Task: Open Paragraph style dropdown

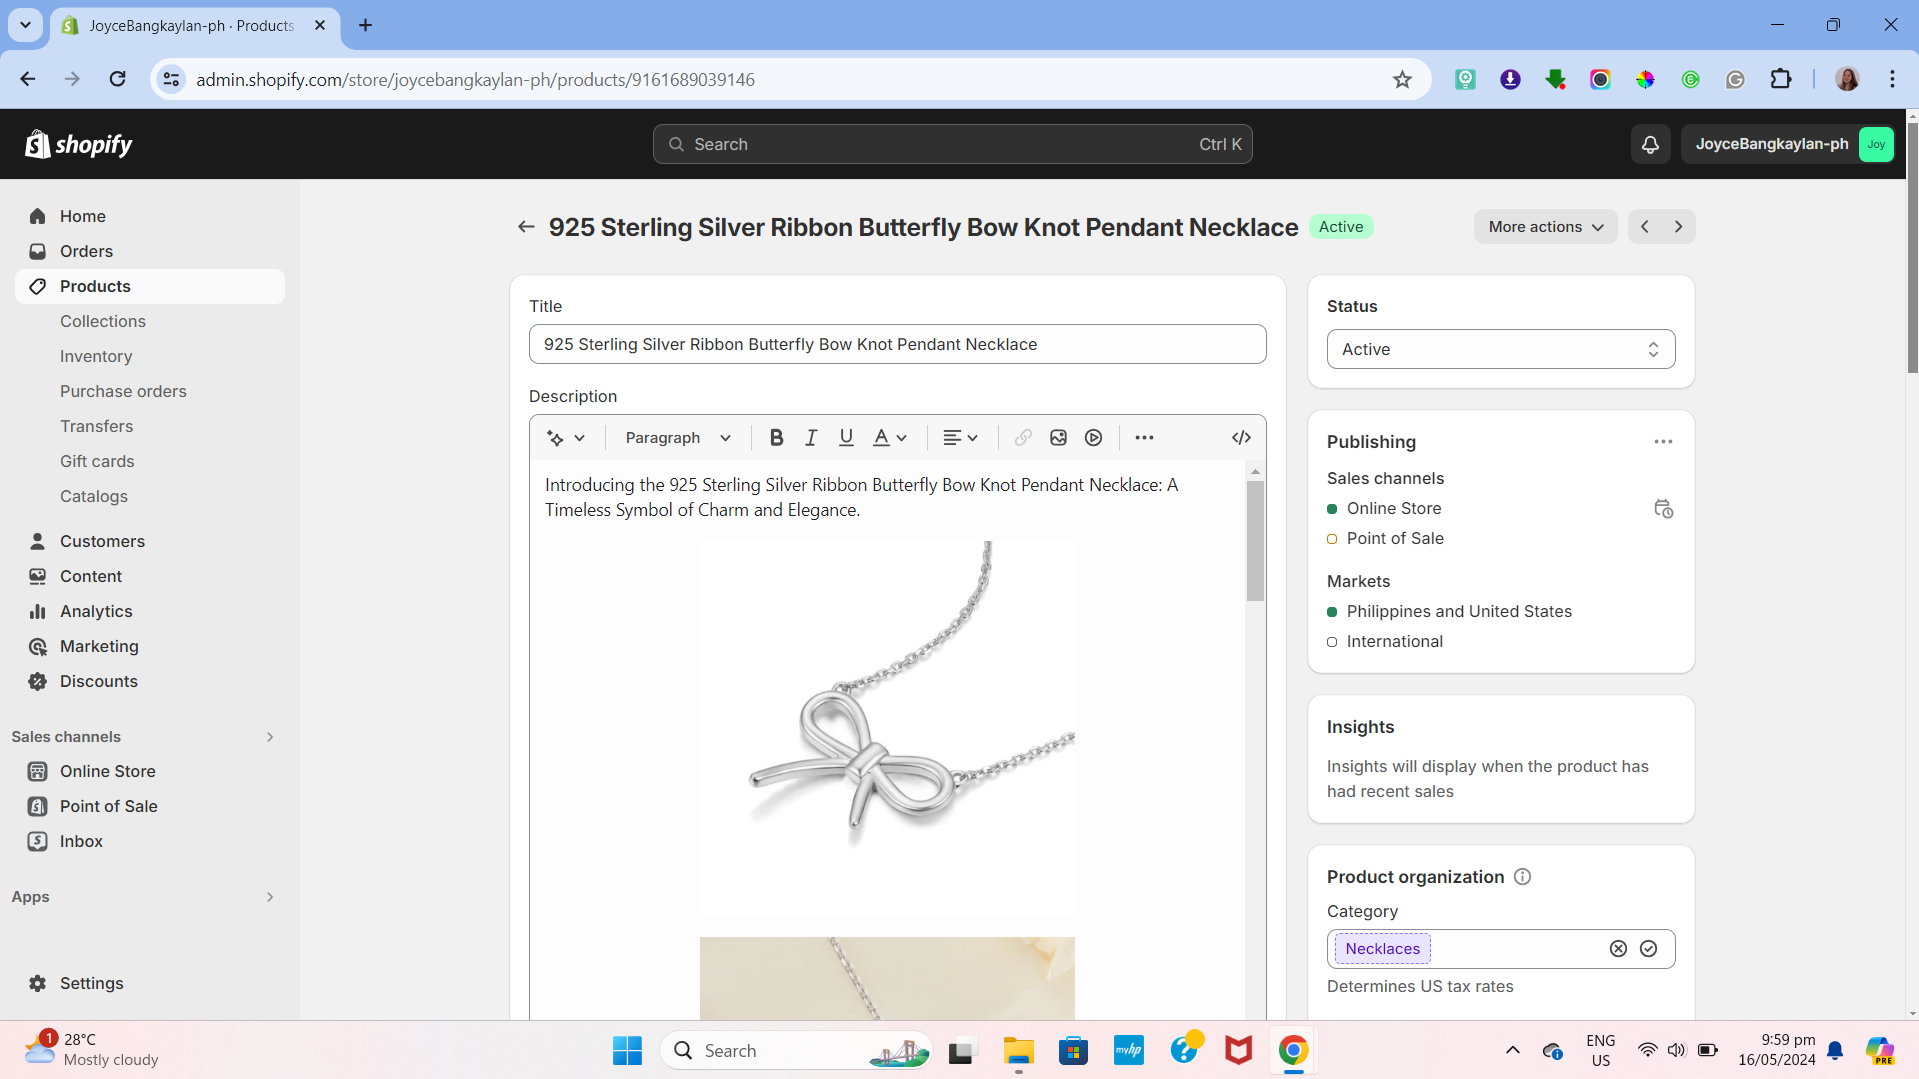Action: tap(678, 438)
